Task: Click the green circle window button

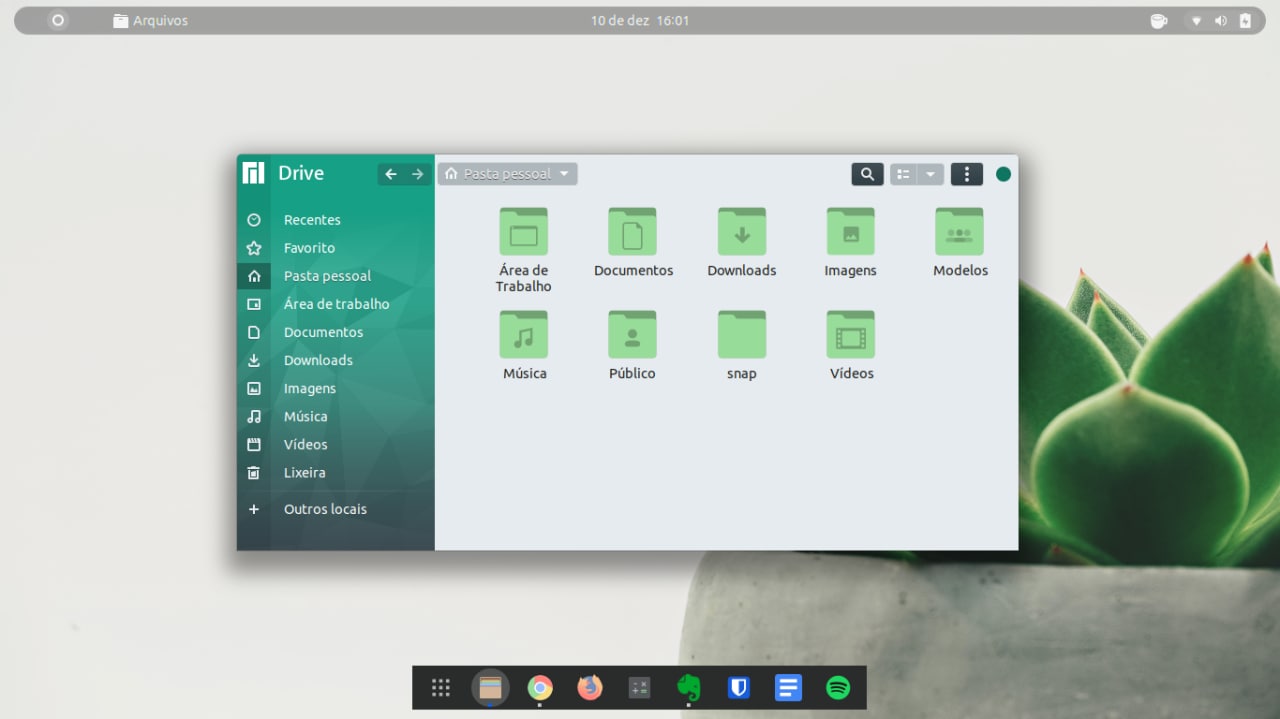Action: [x=1003, y=174]
